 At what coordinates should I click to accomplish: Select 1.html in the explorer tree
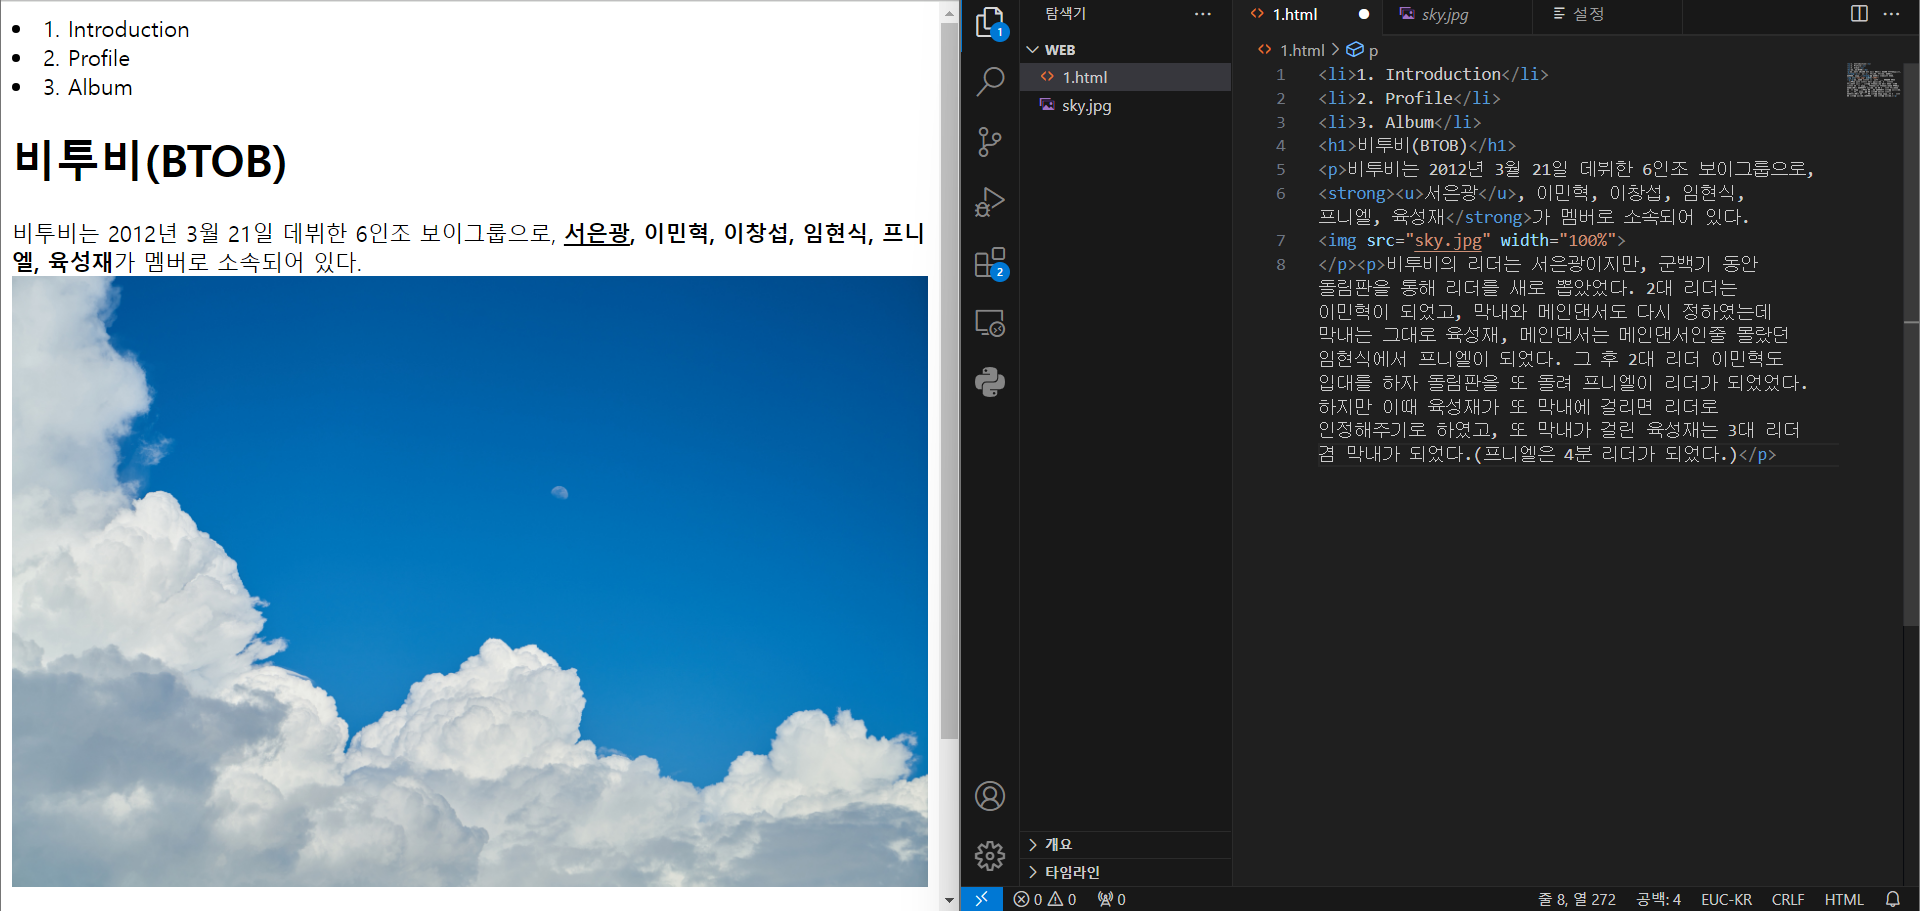1126,77
